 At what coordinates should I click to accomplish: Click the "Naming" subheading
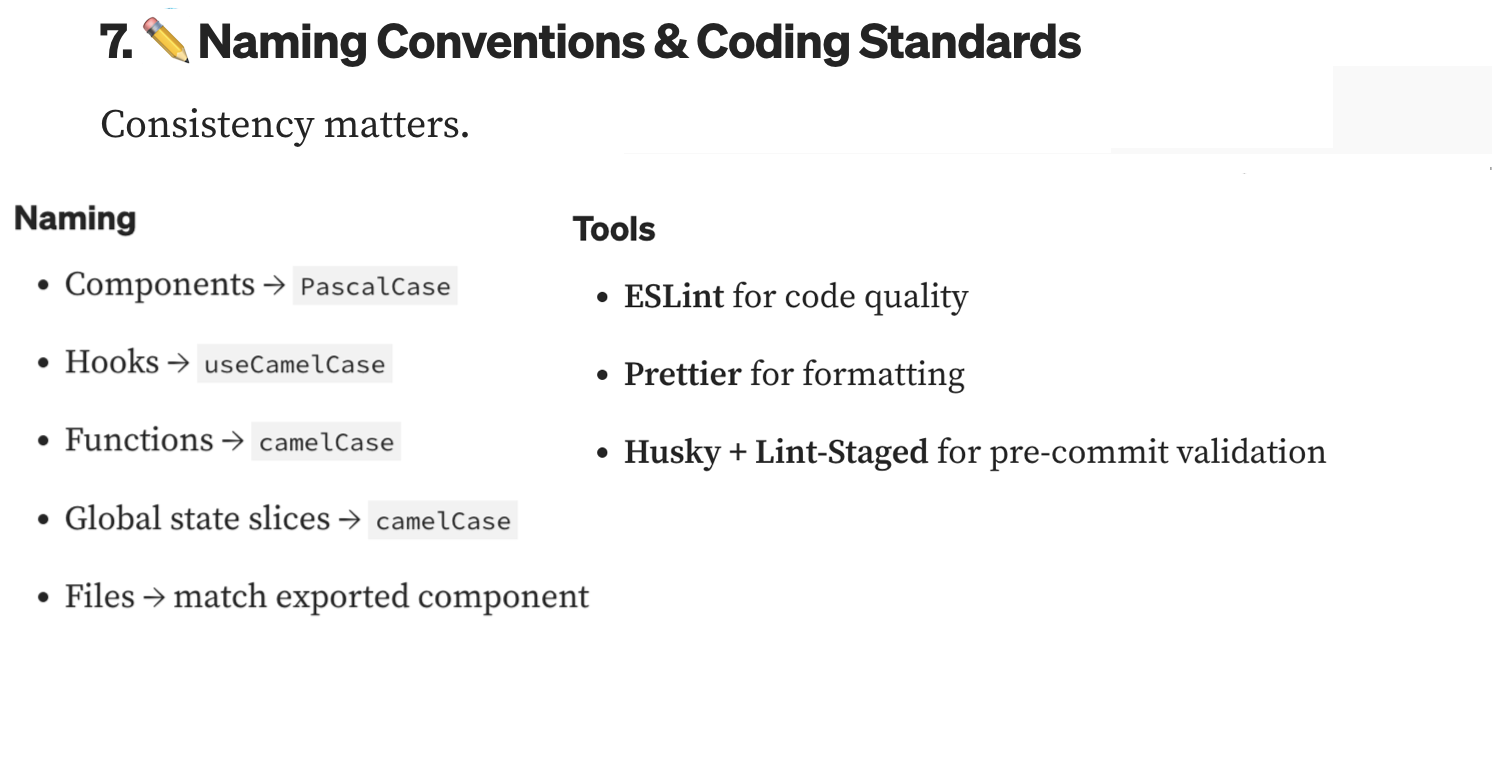(x=75, y=218)
